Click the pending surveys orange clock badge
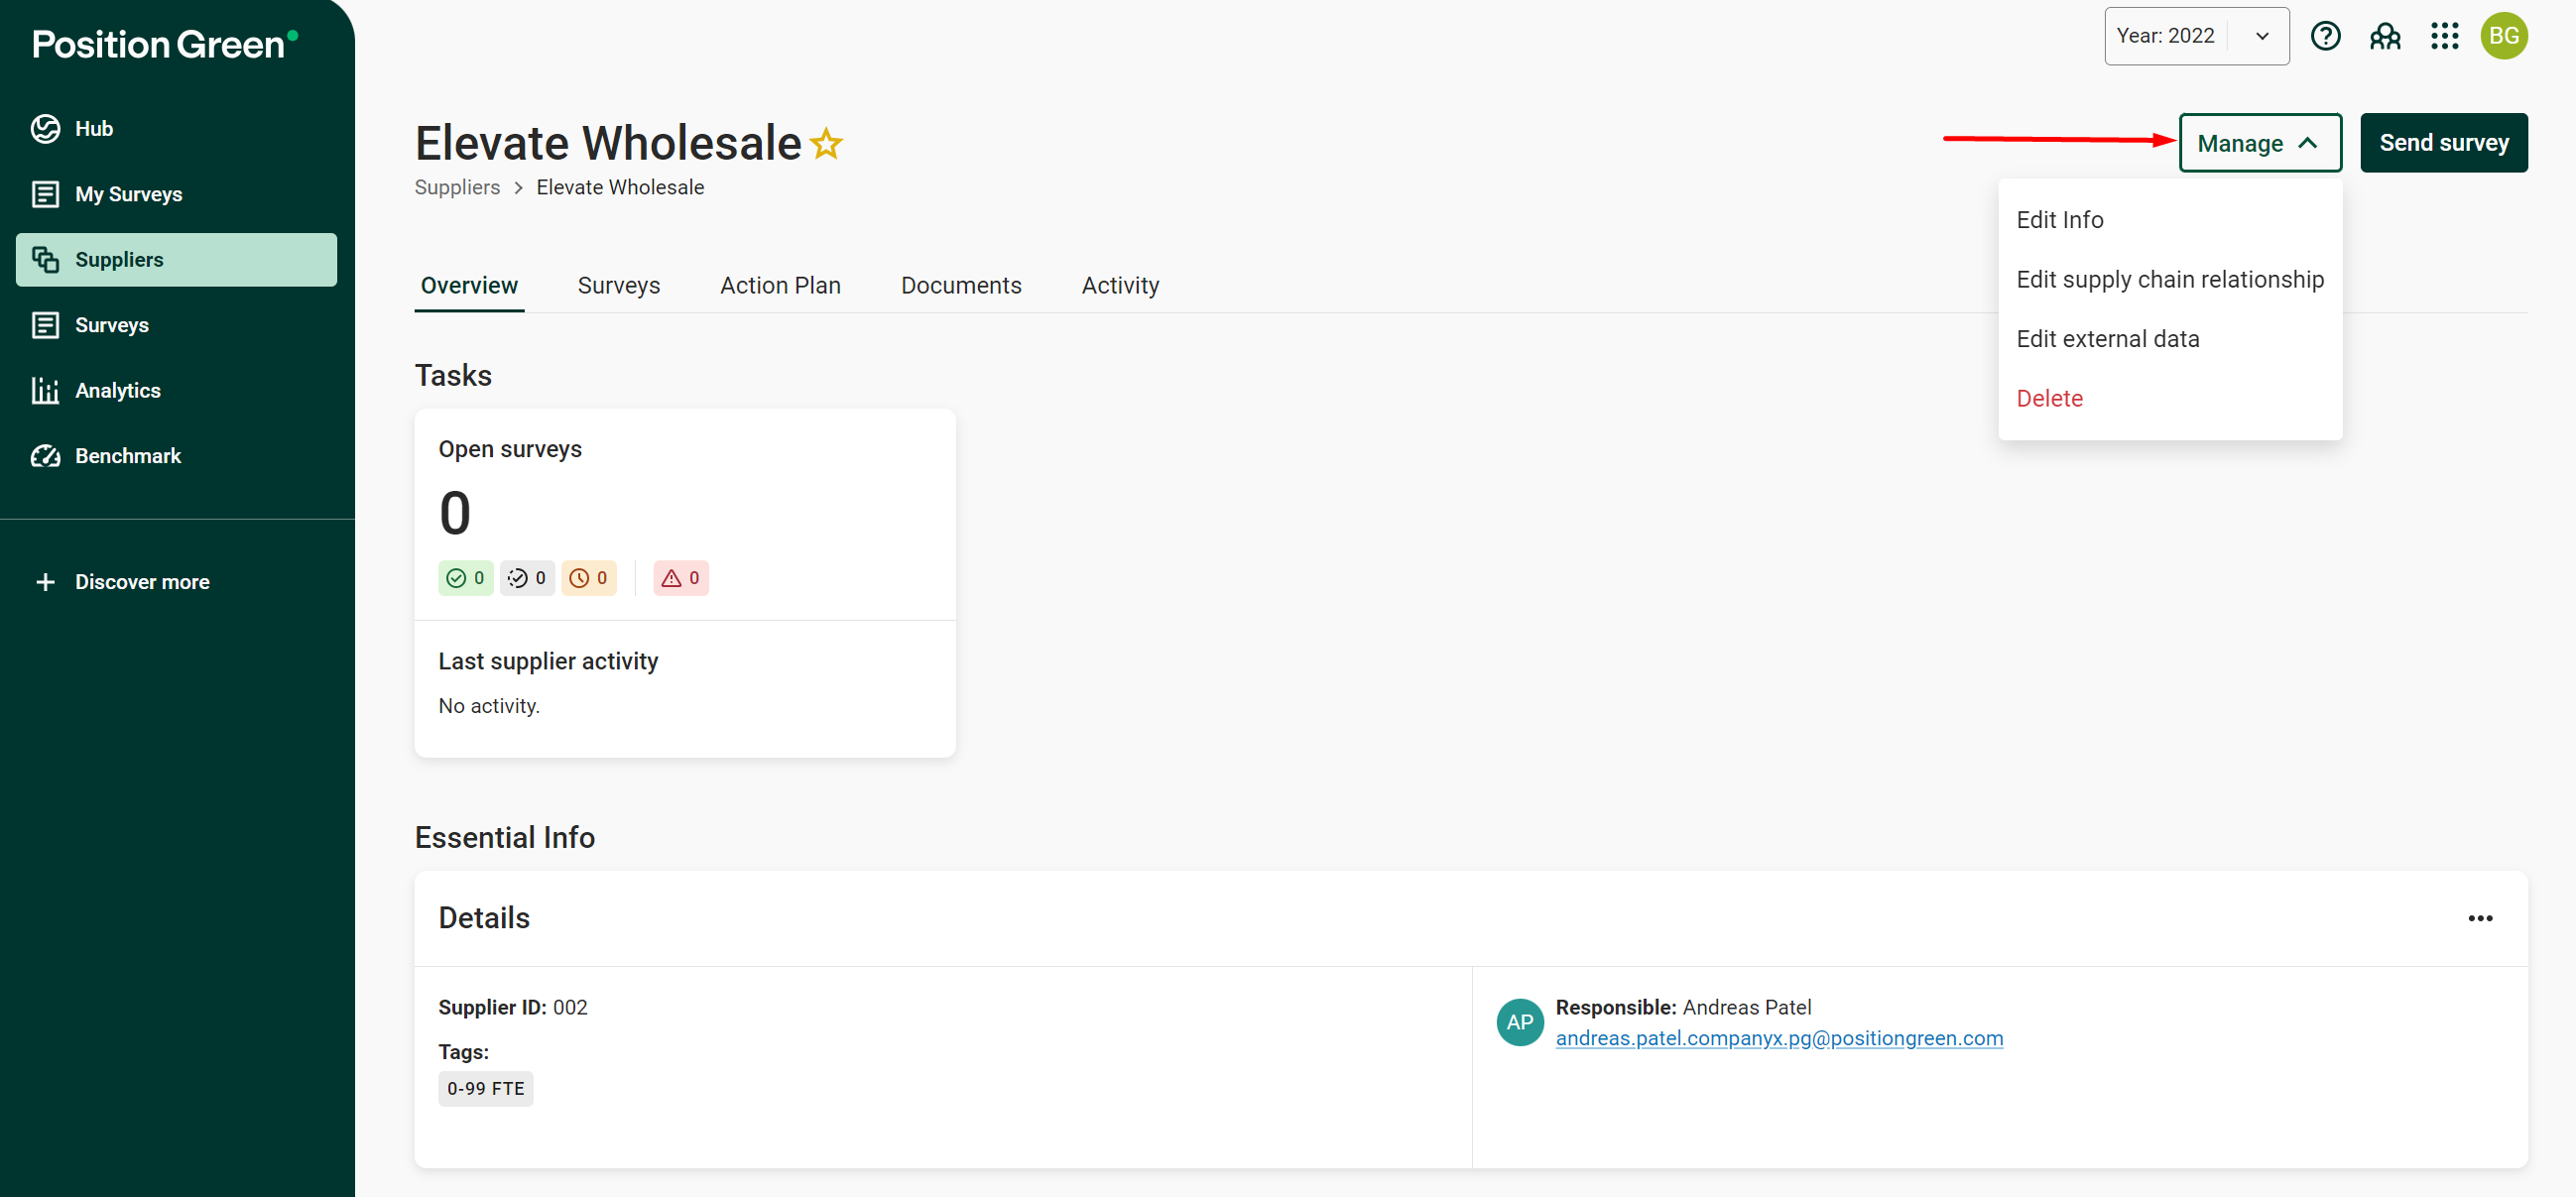Viewport: 2576px width, 1197px height. click(x=588, y=578)
